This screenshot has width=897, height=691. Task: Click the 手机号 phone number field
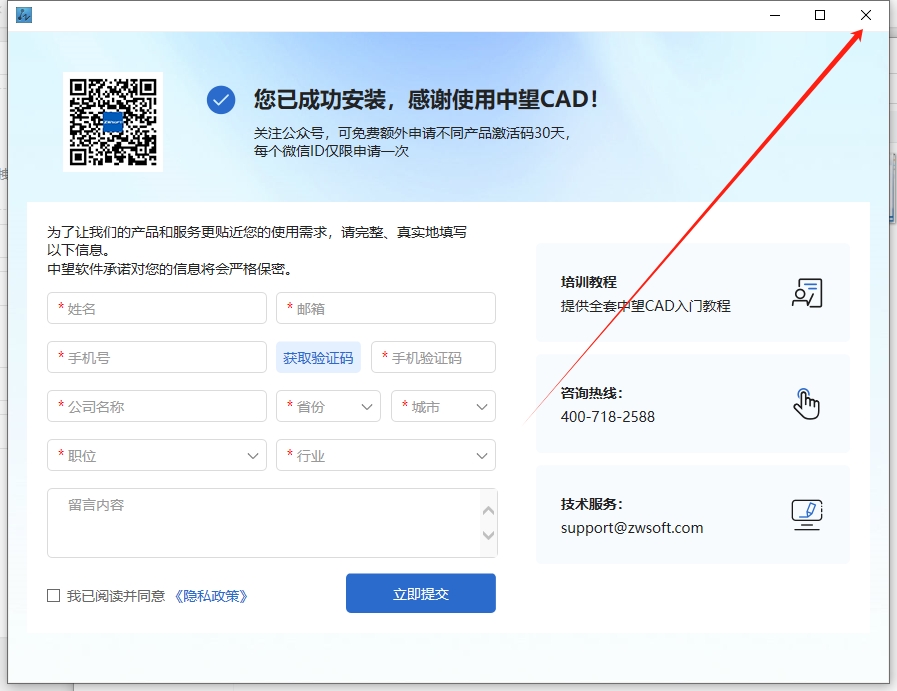[x=156, y=357]
